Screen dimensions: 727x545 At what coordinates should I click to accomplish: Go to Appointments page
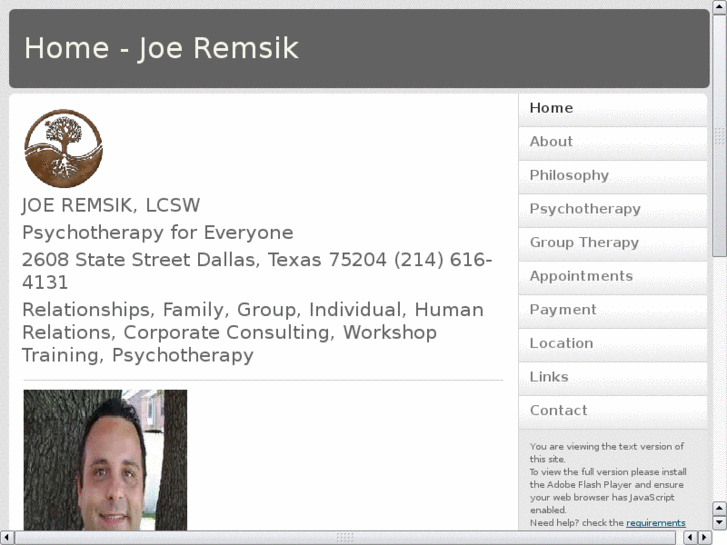pyautogui.click(x=612, y=277)
